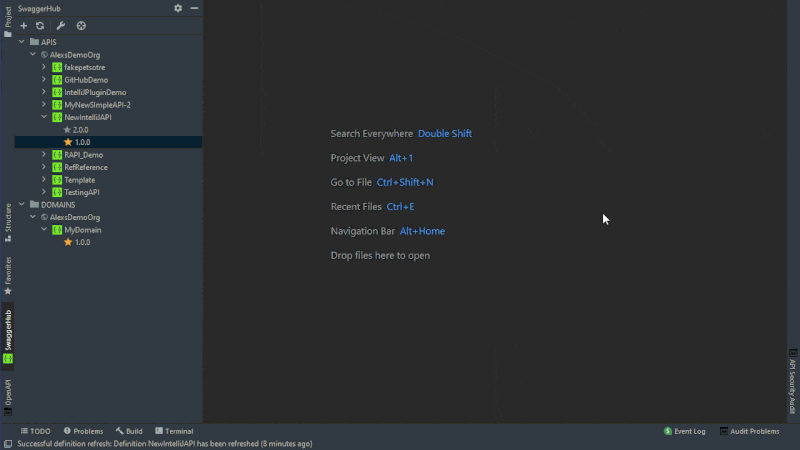Open the Audit Problems tool window
The width and height of the screenshot is (800, 450).
(x=749, y=431)
